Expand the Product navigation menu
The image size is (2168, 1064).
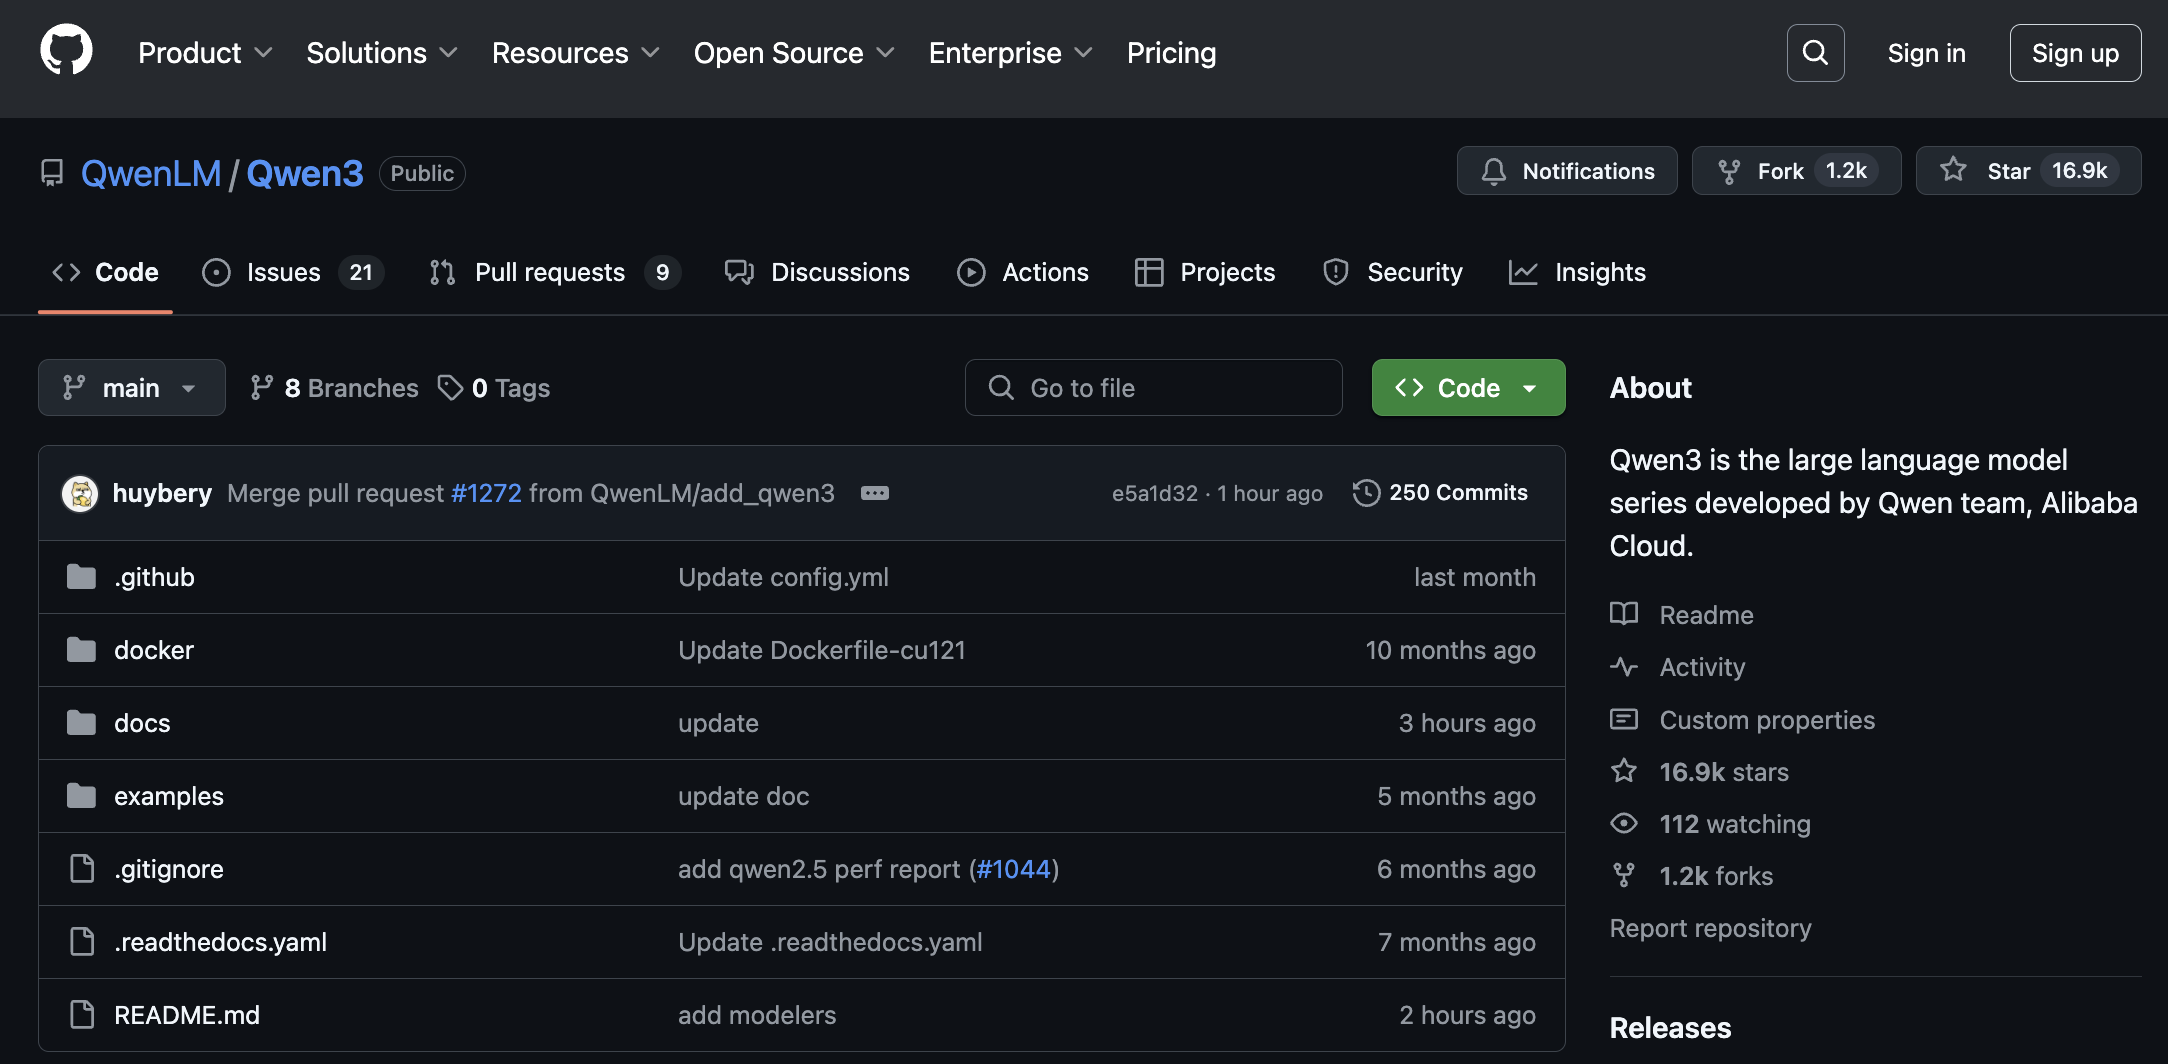(x=205, y=53)
